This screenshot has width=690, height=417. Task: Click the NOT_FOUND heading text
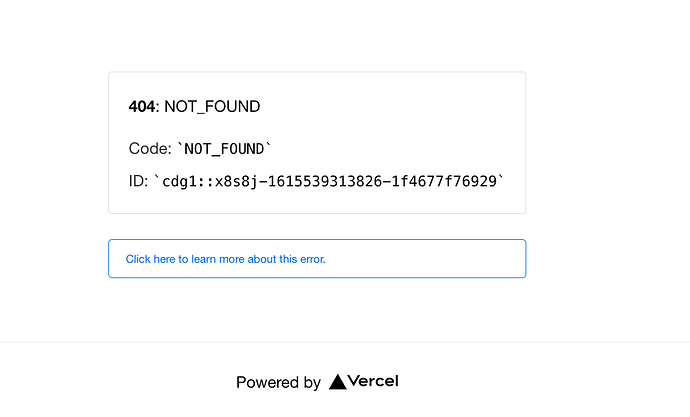tap(212, 106)
